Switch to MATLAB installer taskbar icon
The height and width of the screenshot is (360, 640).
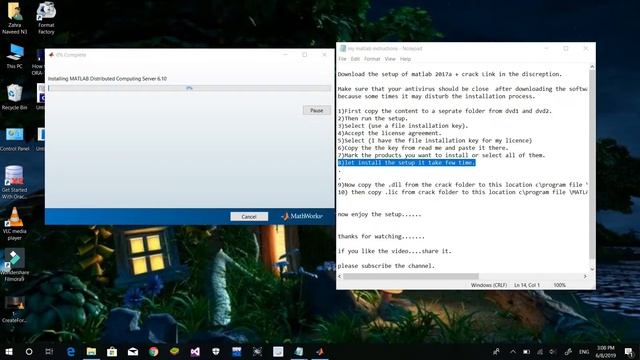(x=320, y=351)
